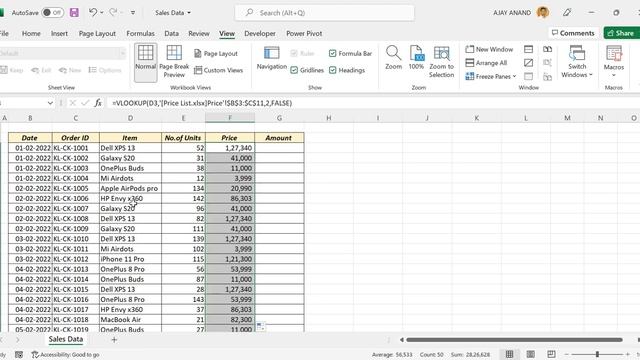Uncheck the Gridlines checkbox
The image size is (640, 360).
tap(294, 70)
